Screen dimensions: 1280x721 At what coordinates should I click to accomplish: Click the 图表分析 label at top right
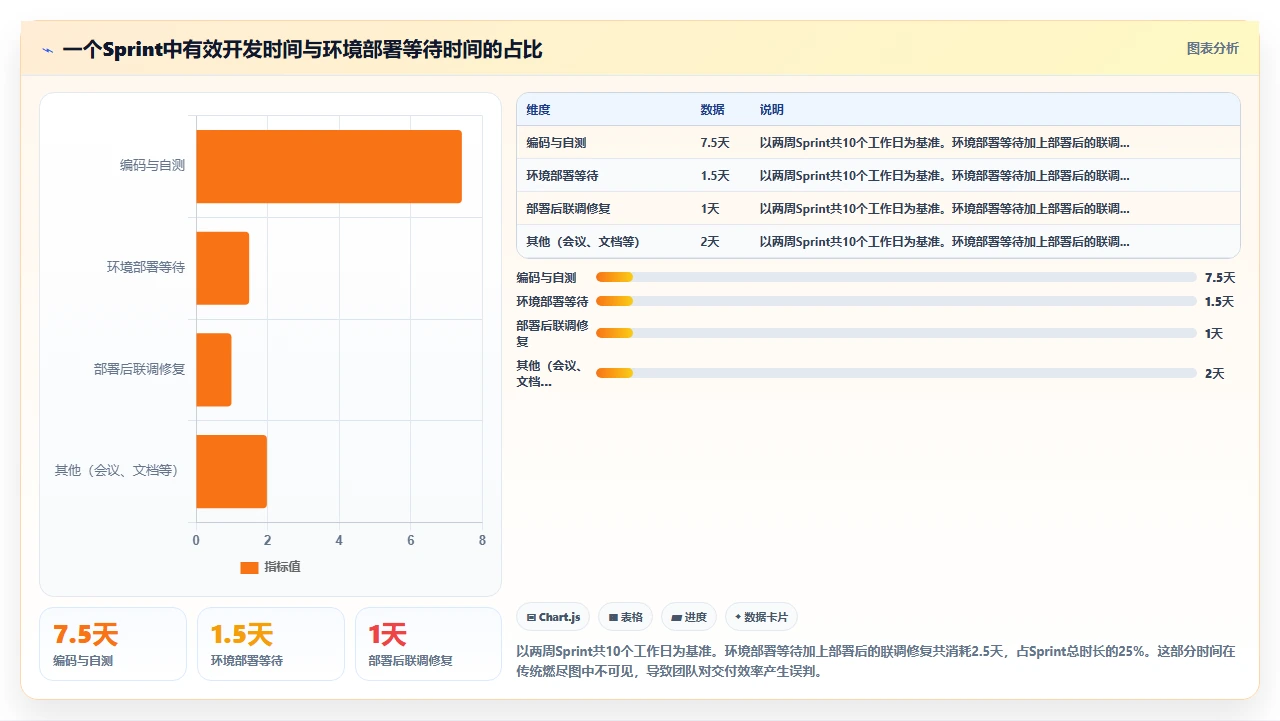1212,48
